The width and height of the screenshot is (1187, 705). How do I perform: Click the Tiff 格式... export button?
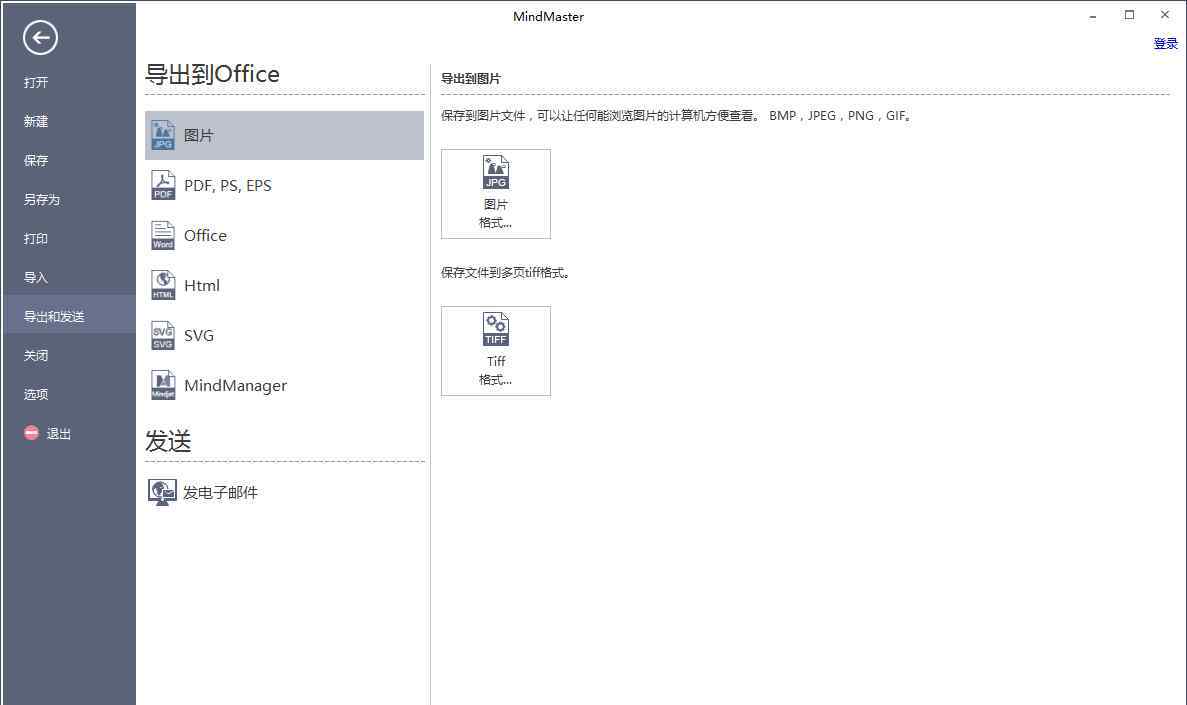tap(496, 351)
